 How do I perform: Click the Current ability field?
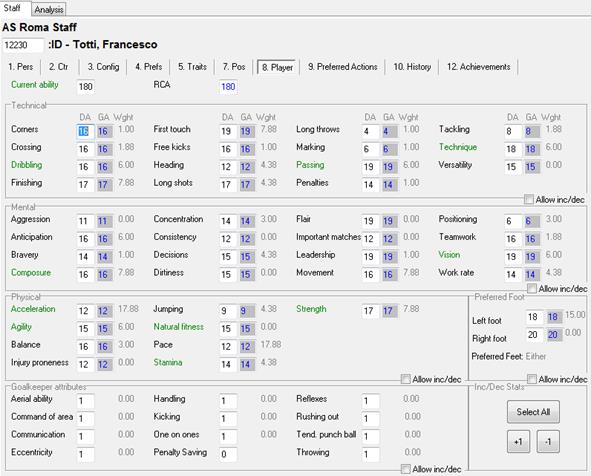coord(86,87)
